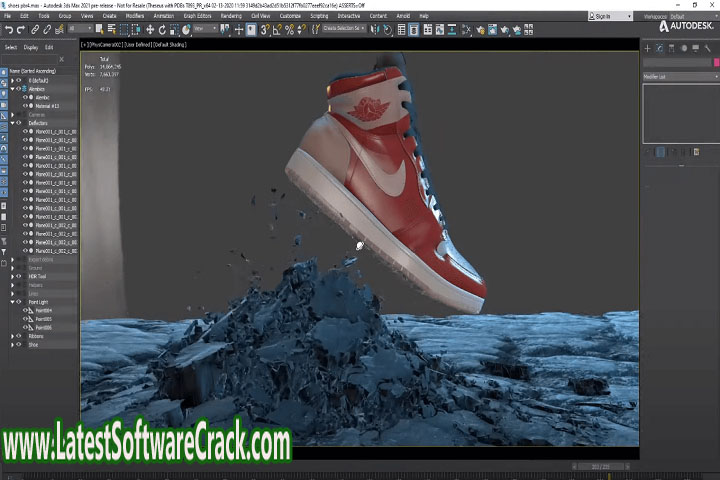The image size is (720, 480).
Task: Click the Select and Link tool
Action: point(35,30)
